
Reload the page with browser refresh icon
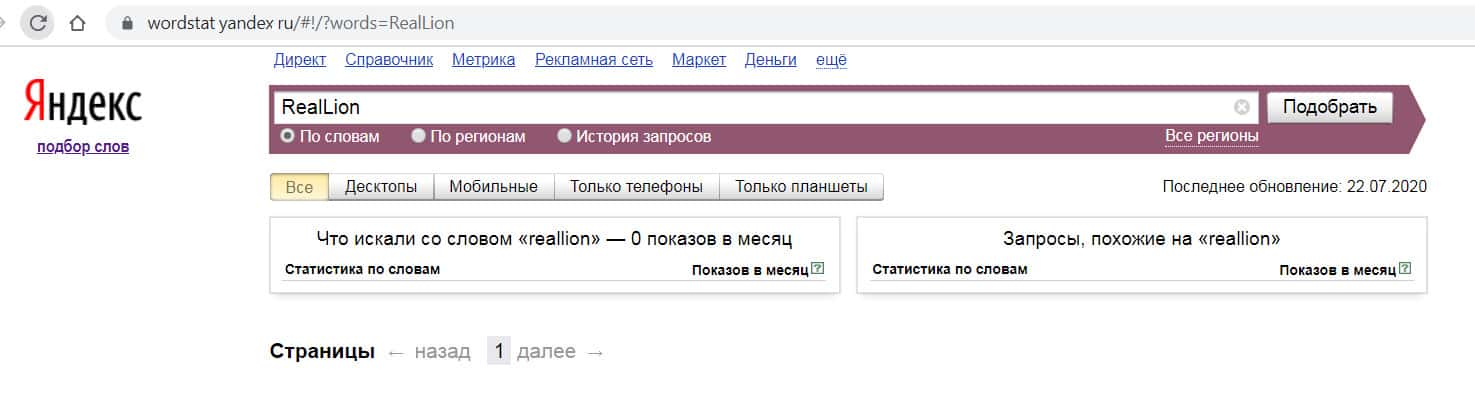tap(38, 23)
